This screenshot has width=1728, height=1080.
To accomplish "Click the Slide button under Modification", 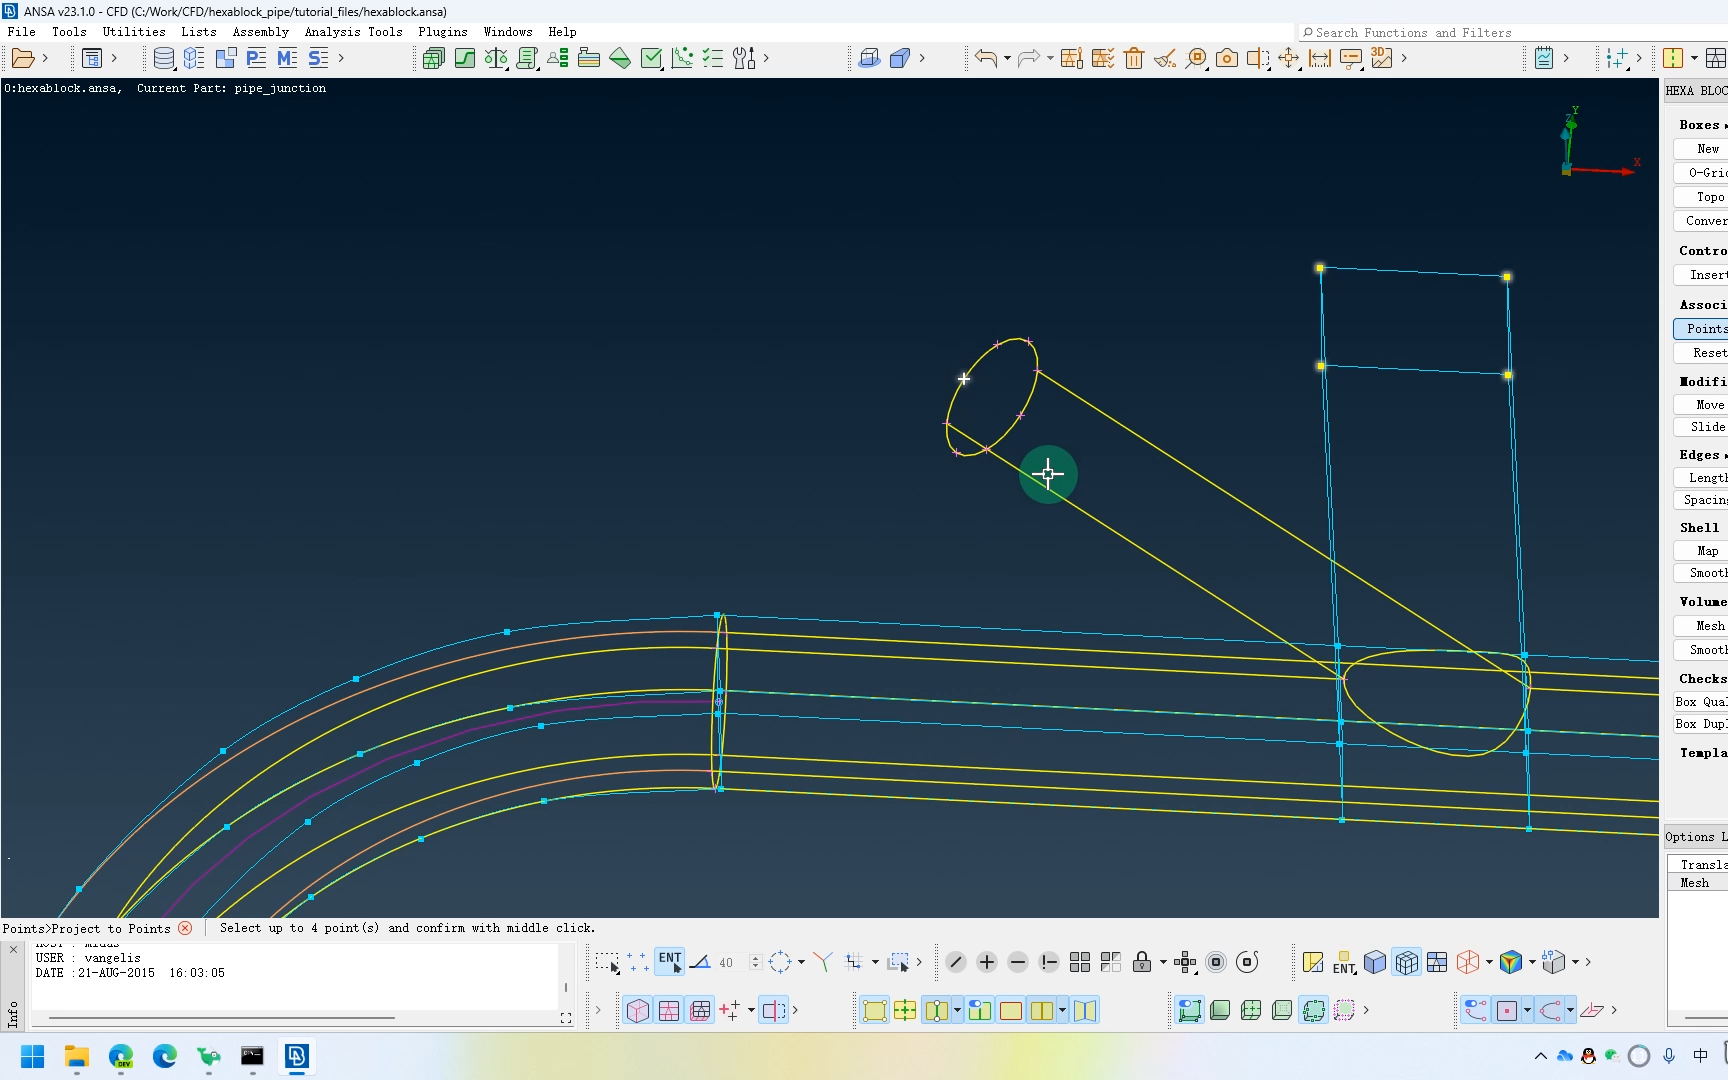I will coord(1701,427).
